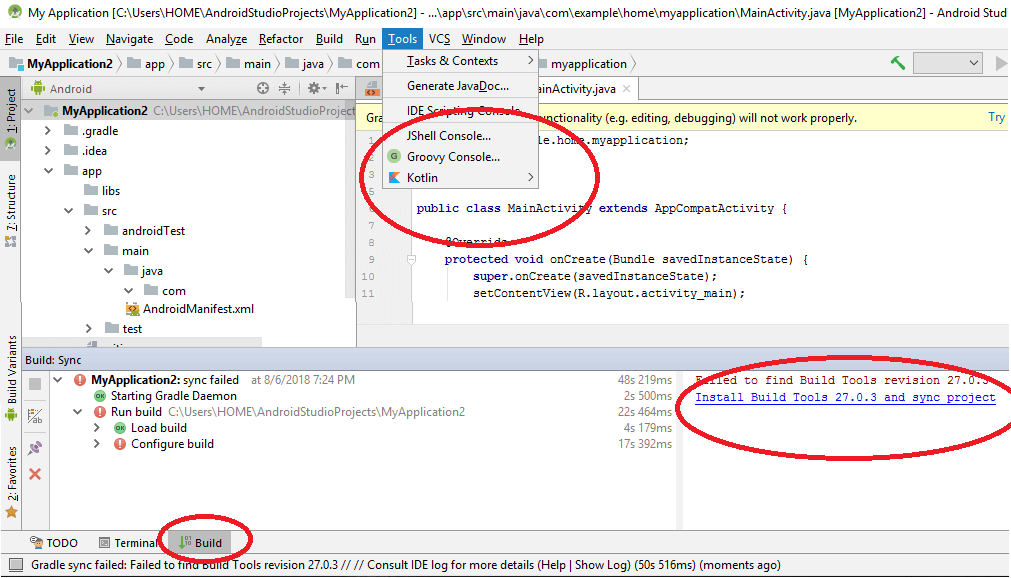The width and height of the screenshot is (1011, 578).
Task: Click the pin tab icon in Build panel
Action: 35,447
